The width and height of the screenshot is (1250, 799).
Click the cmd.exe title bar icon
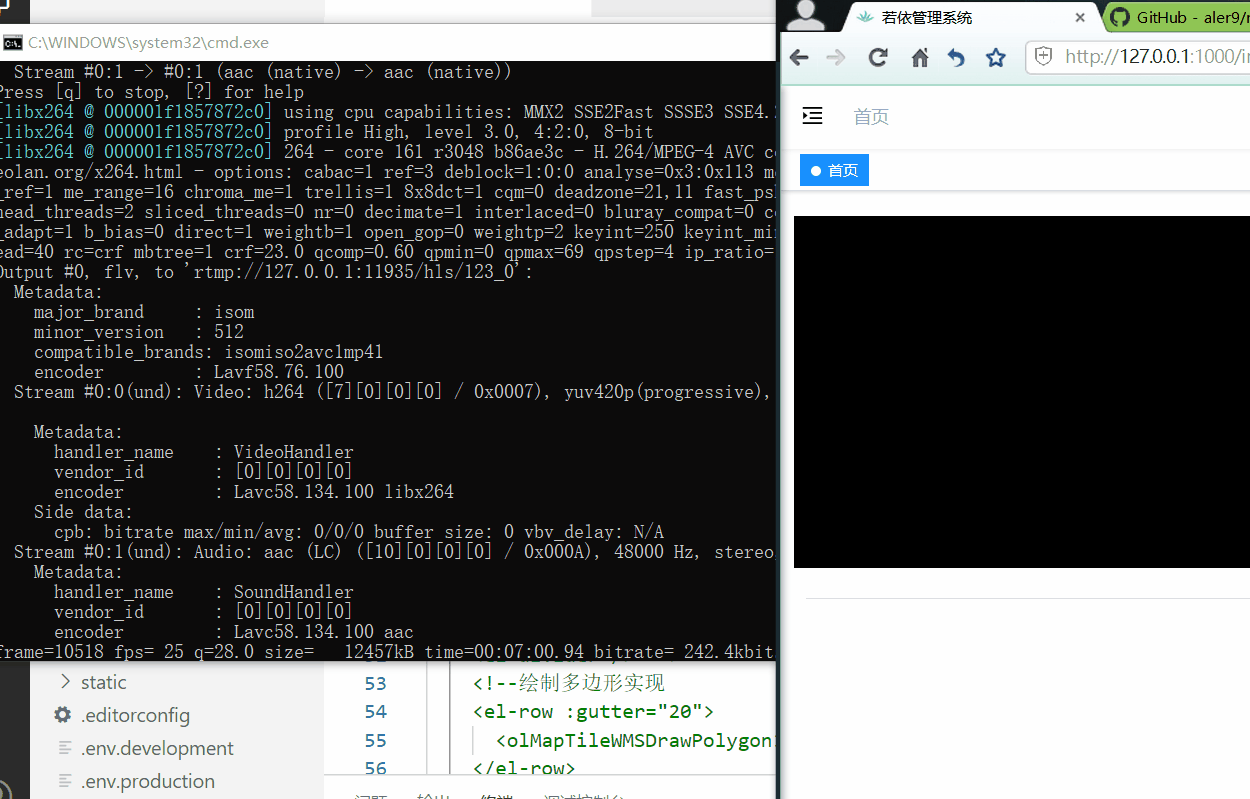point(13,42)
